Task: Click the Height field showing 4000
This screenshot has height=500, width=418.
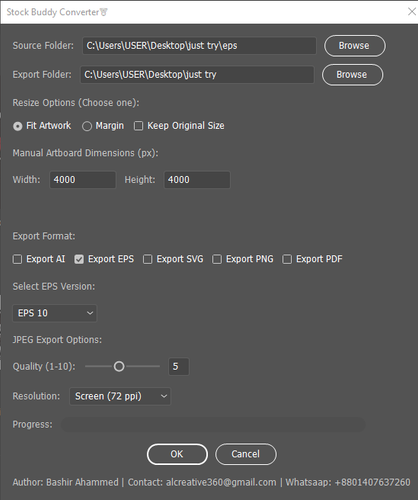Action: (x=197, y=180)
